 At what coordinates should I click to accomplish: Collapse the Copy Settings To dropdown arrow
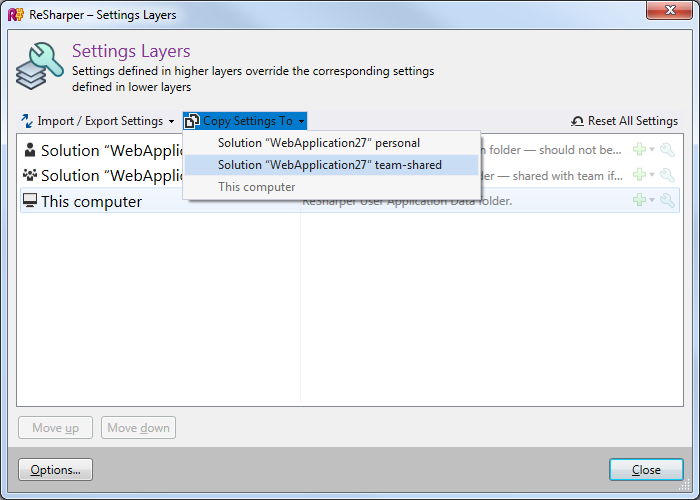pyautogui.click(x=301, y=121)
